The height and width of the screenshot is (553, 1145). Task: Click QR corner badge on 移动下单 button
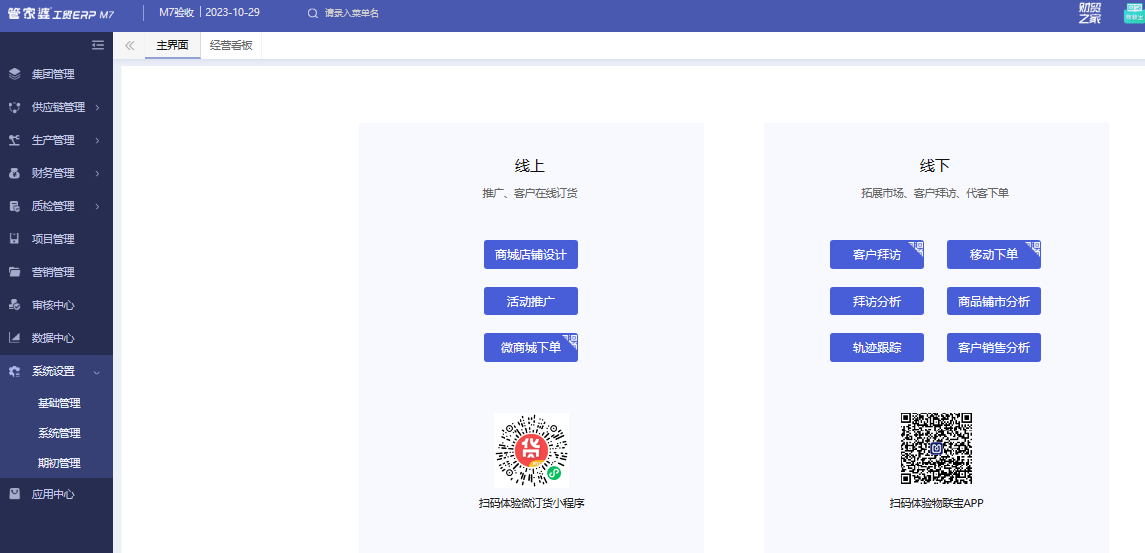(1034, 247)
